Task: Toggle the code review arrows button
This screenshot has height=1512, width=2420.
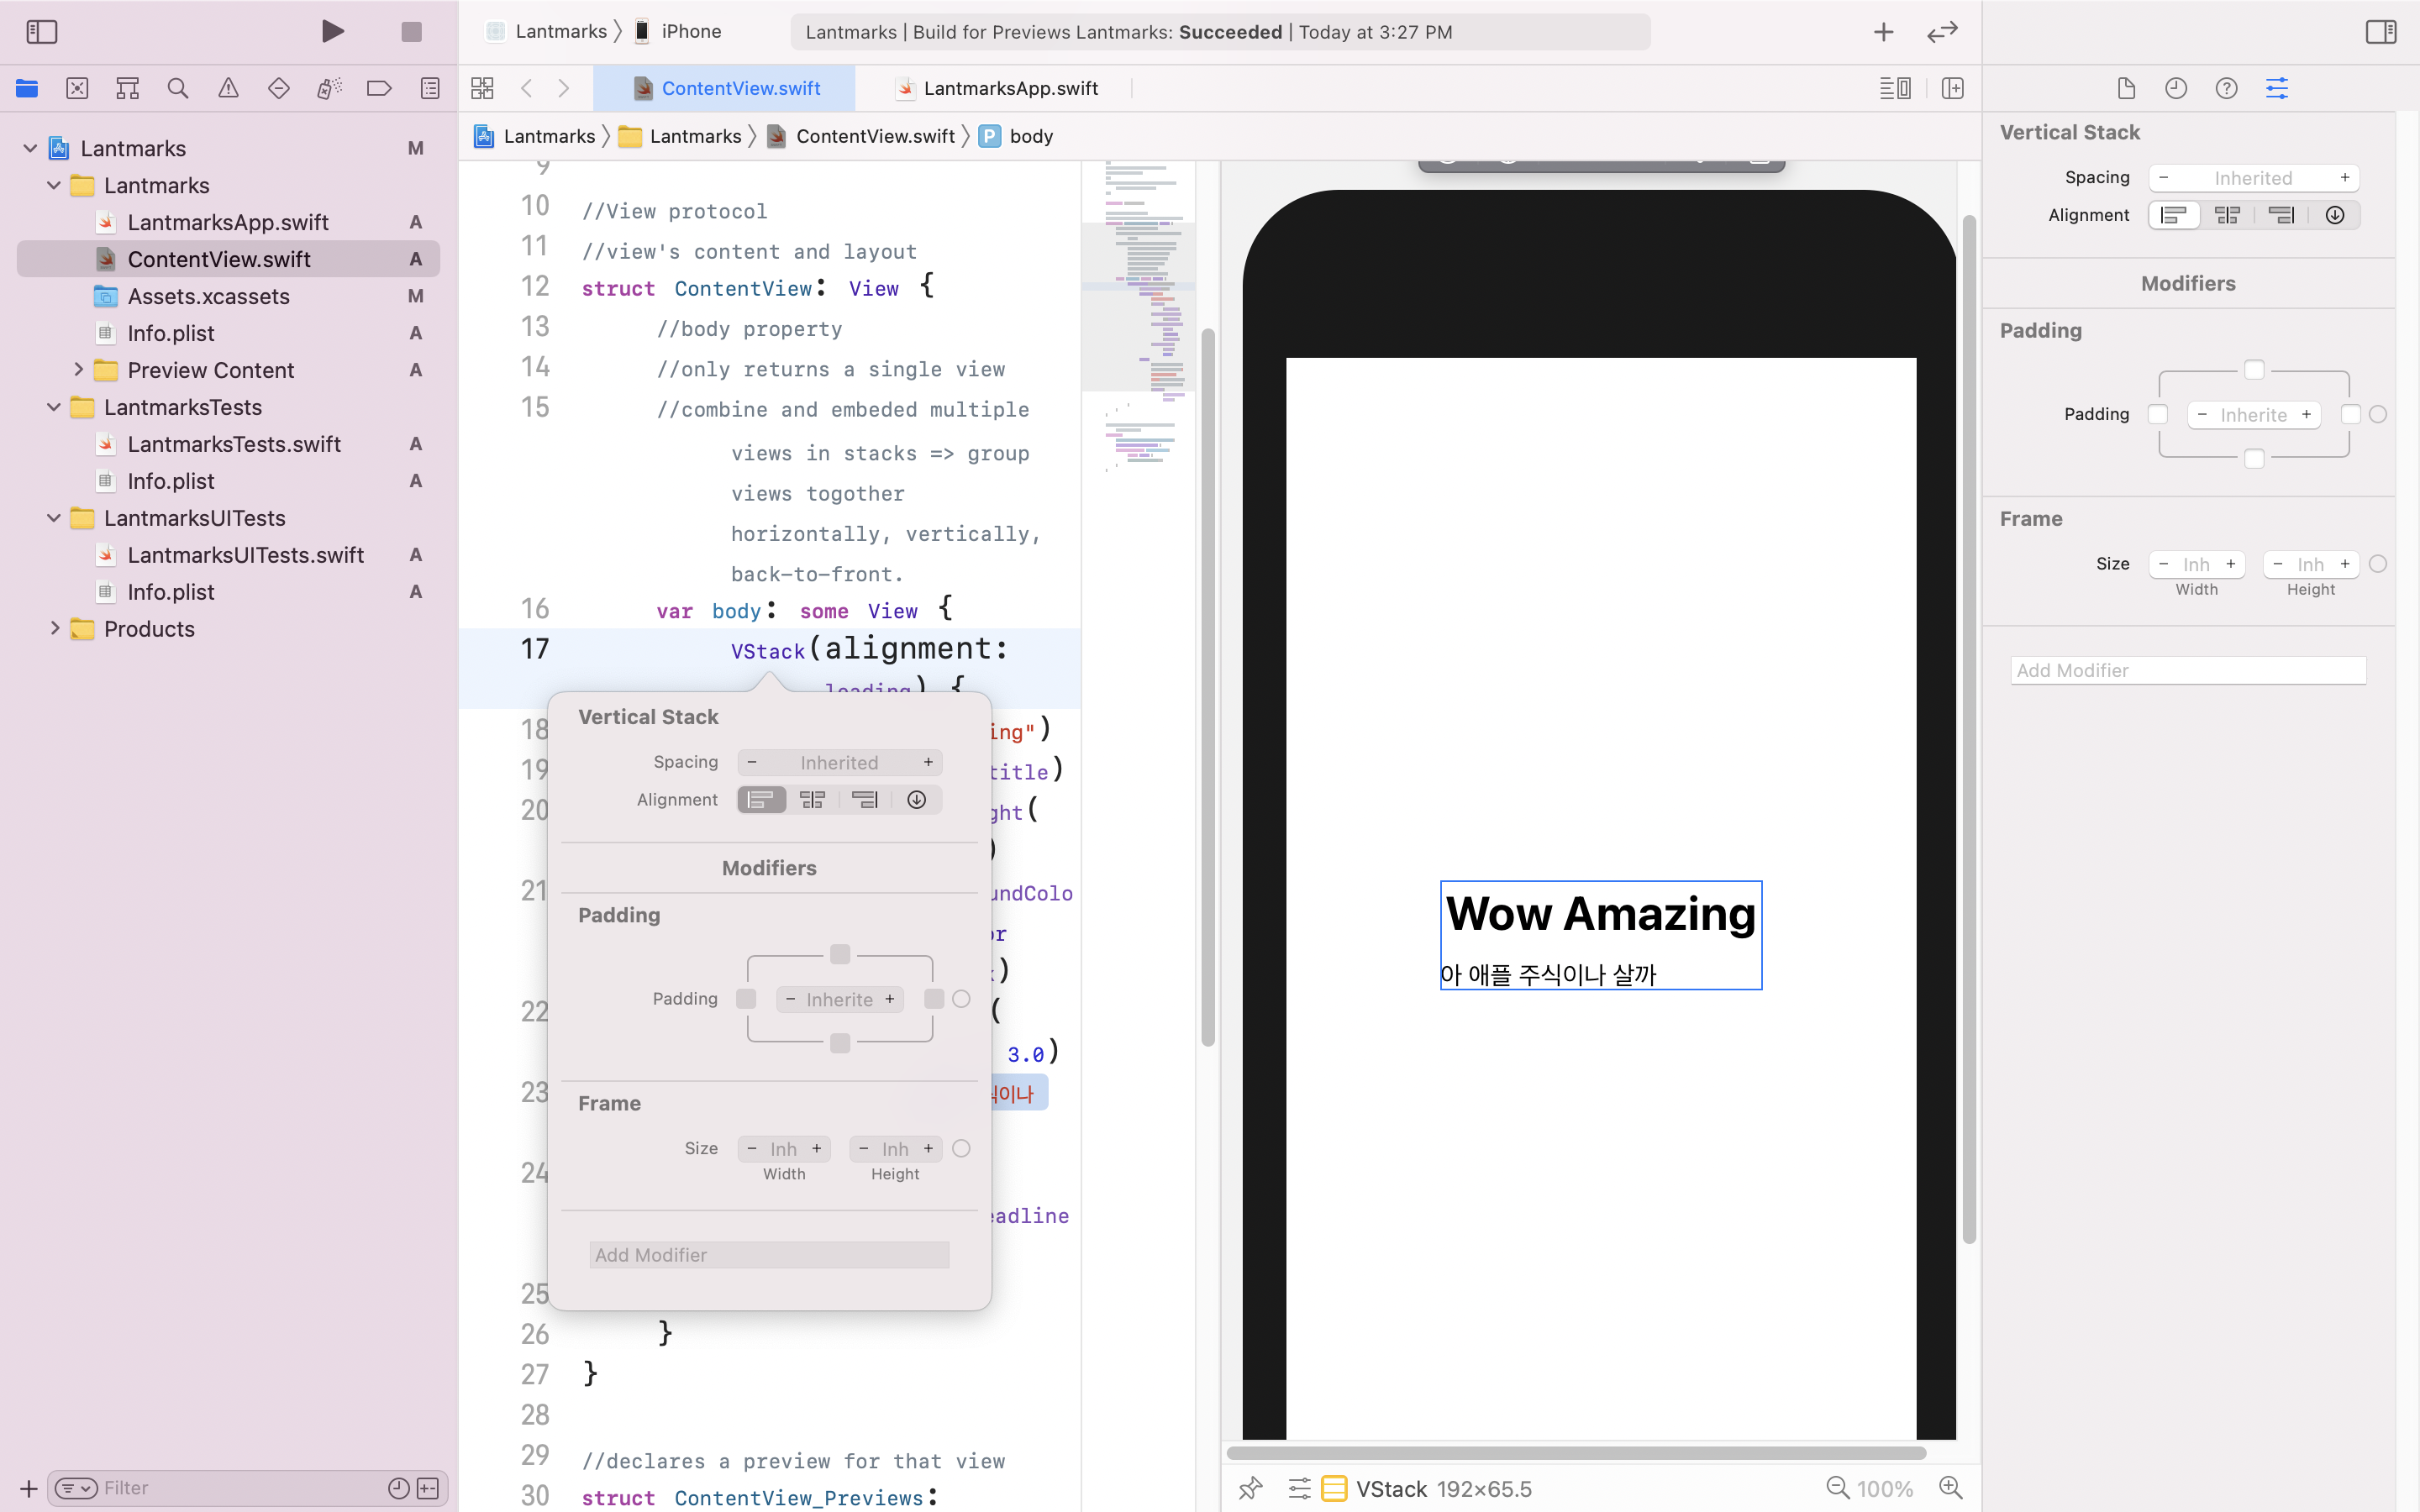Action: pos(1942,32)
